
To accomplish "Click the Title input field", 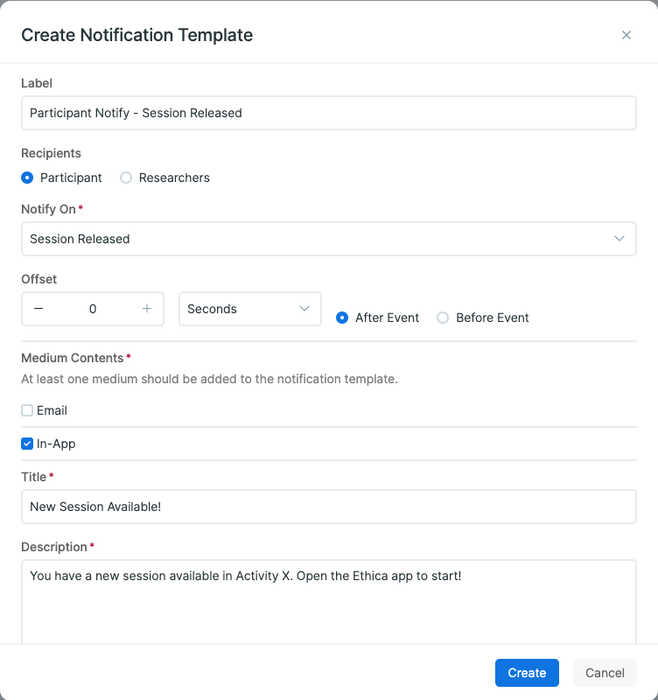I will [x=328, y=506].
